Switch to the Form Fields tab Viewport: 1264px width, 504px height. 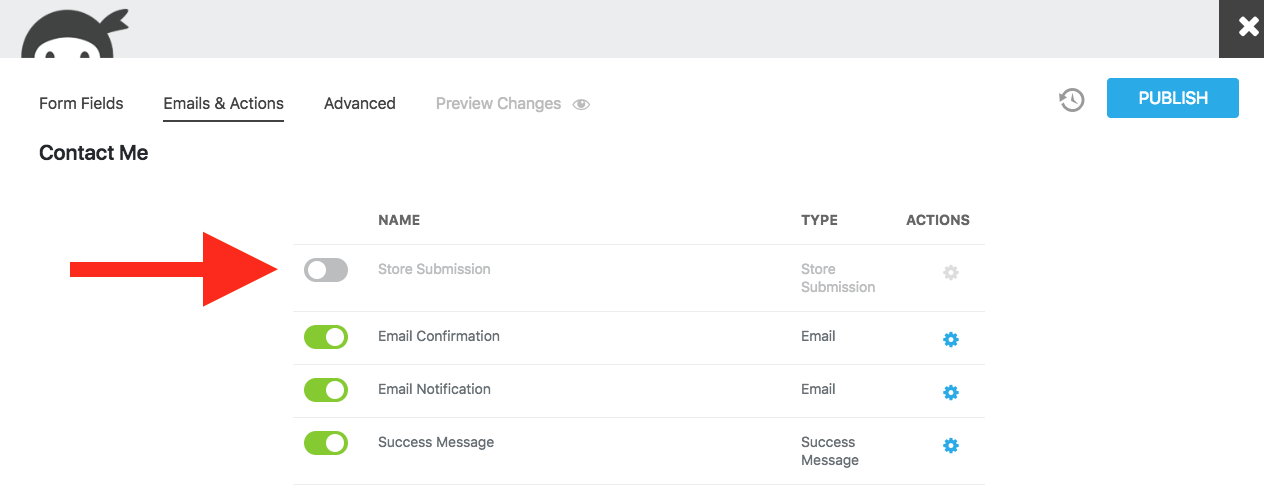tap(81, 103)
